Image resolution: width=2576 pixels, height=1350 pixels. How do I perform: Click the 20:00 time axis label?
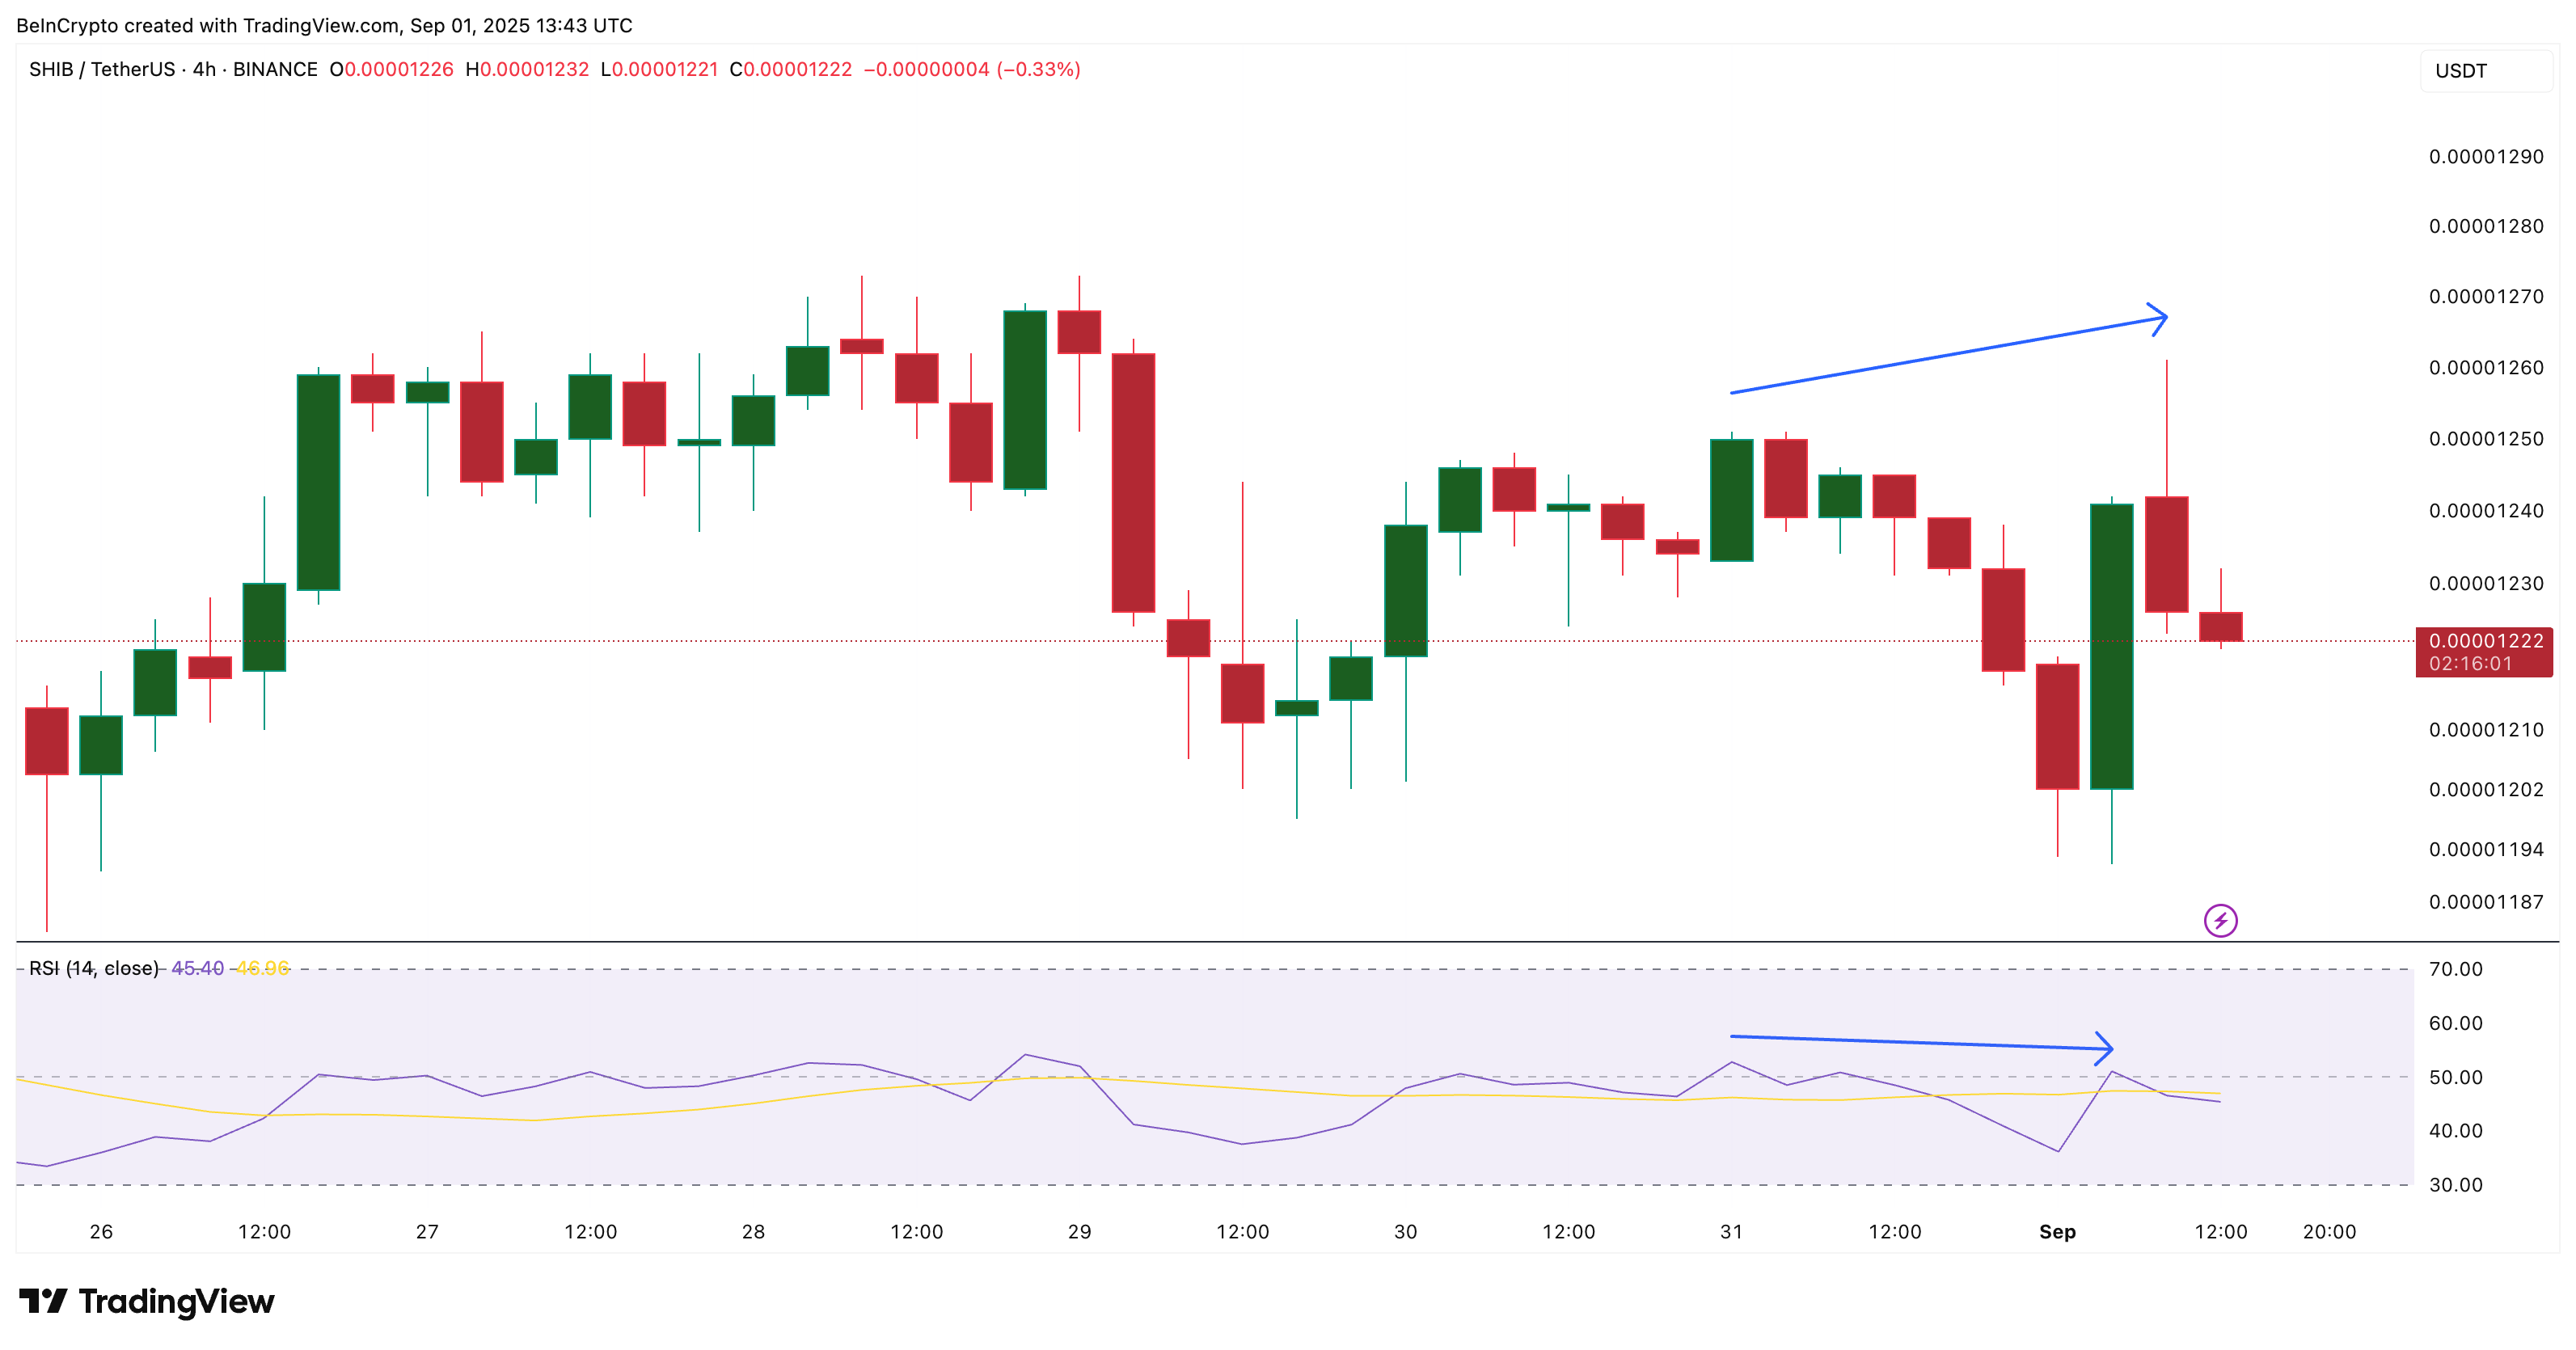(2329, 1231)
